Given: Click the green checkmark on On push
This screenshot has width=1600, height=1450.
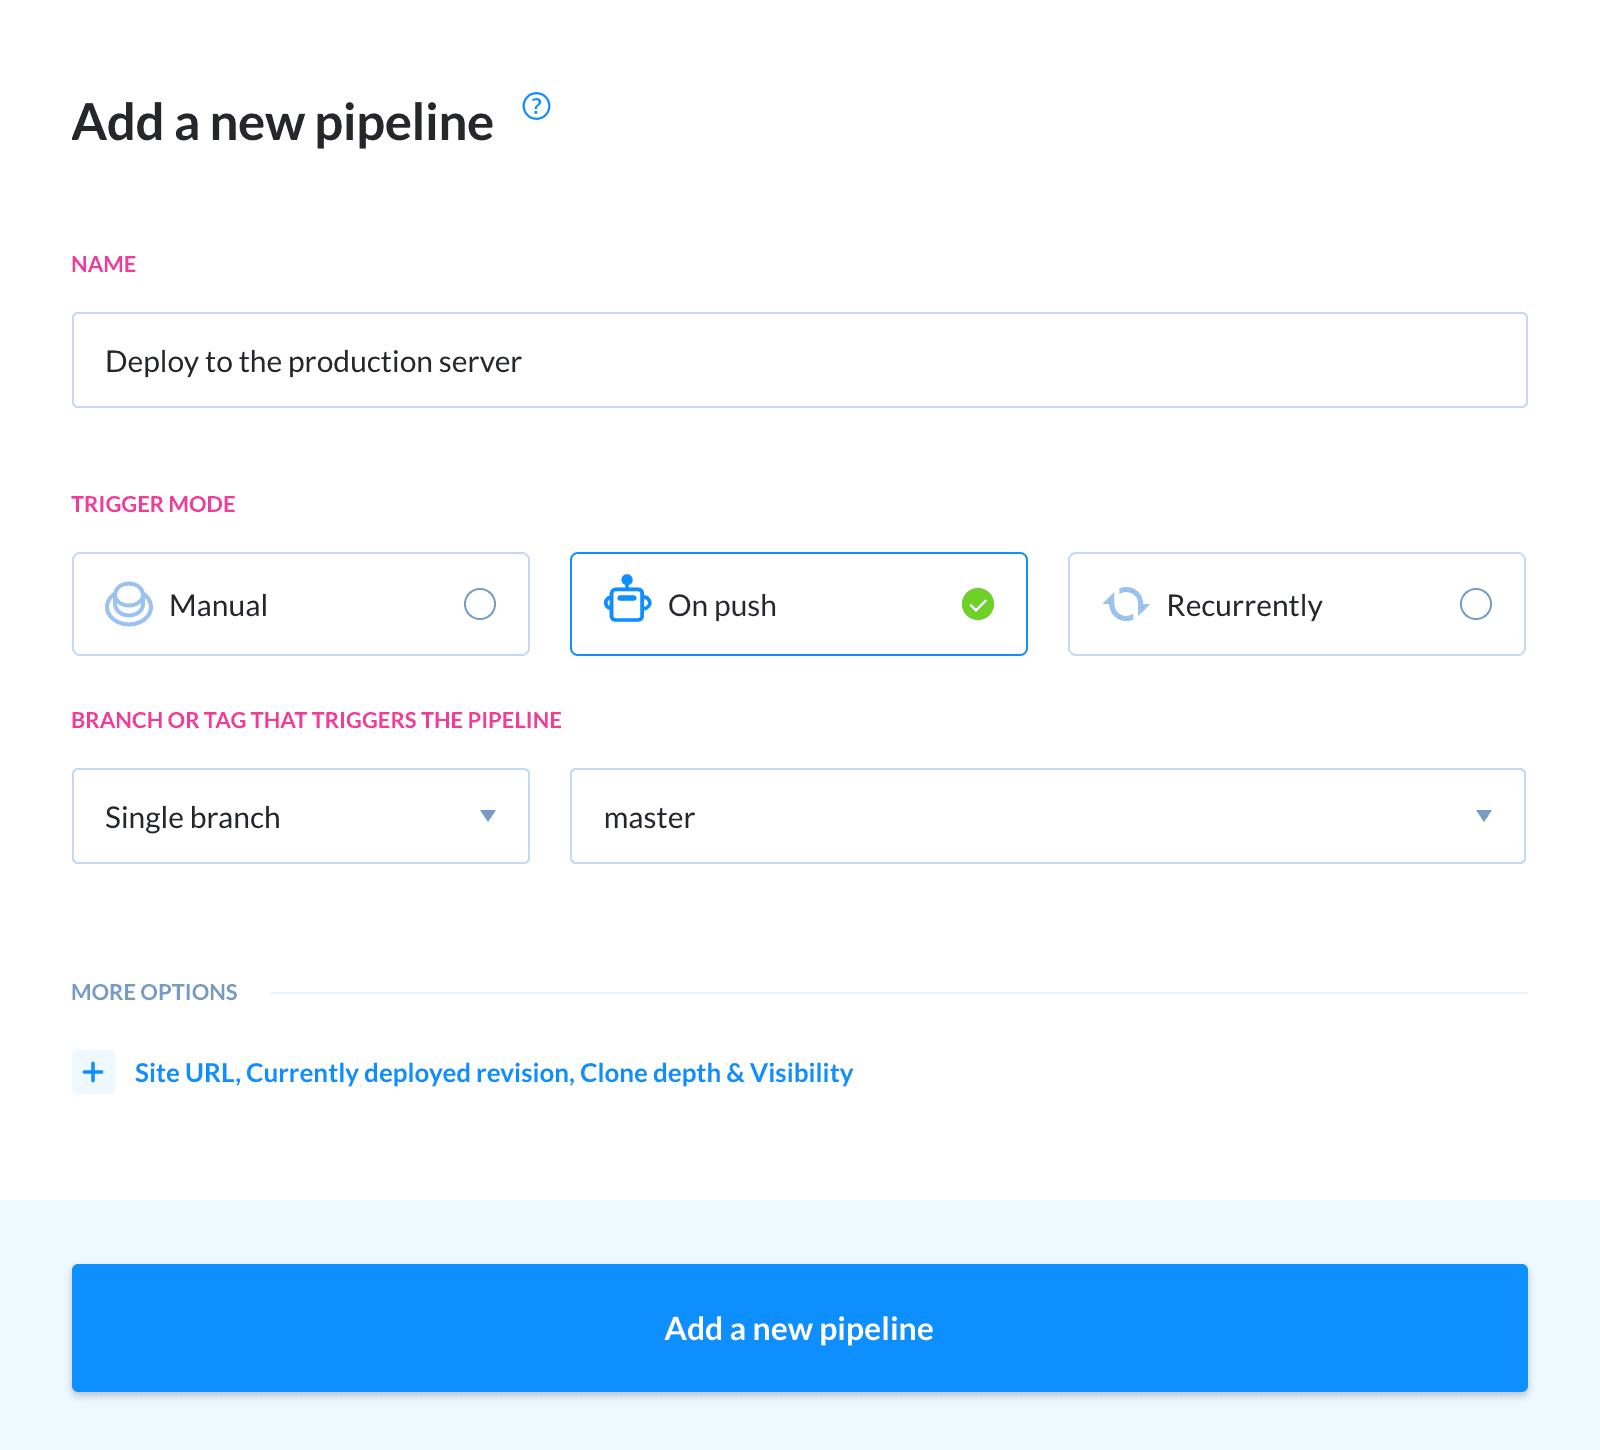Looking at the screenshot, I should [x=977, y=604].
